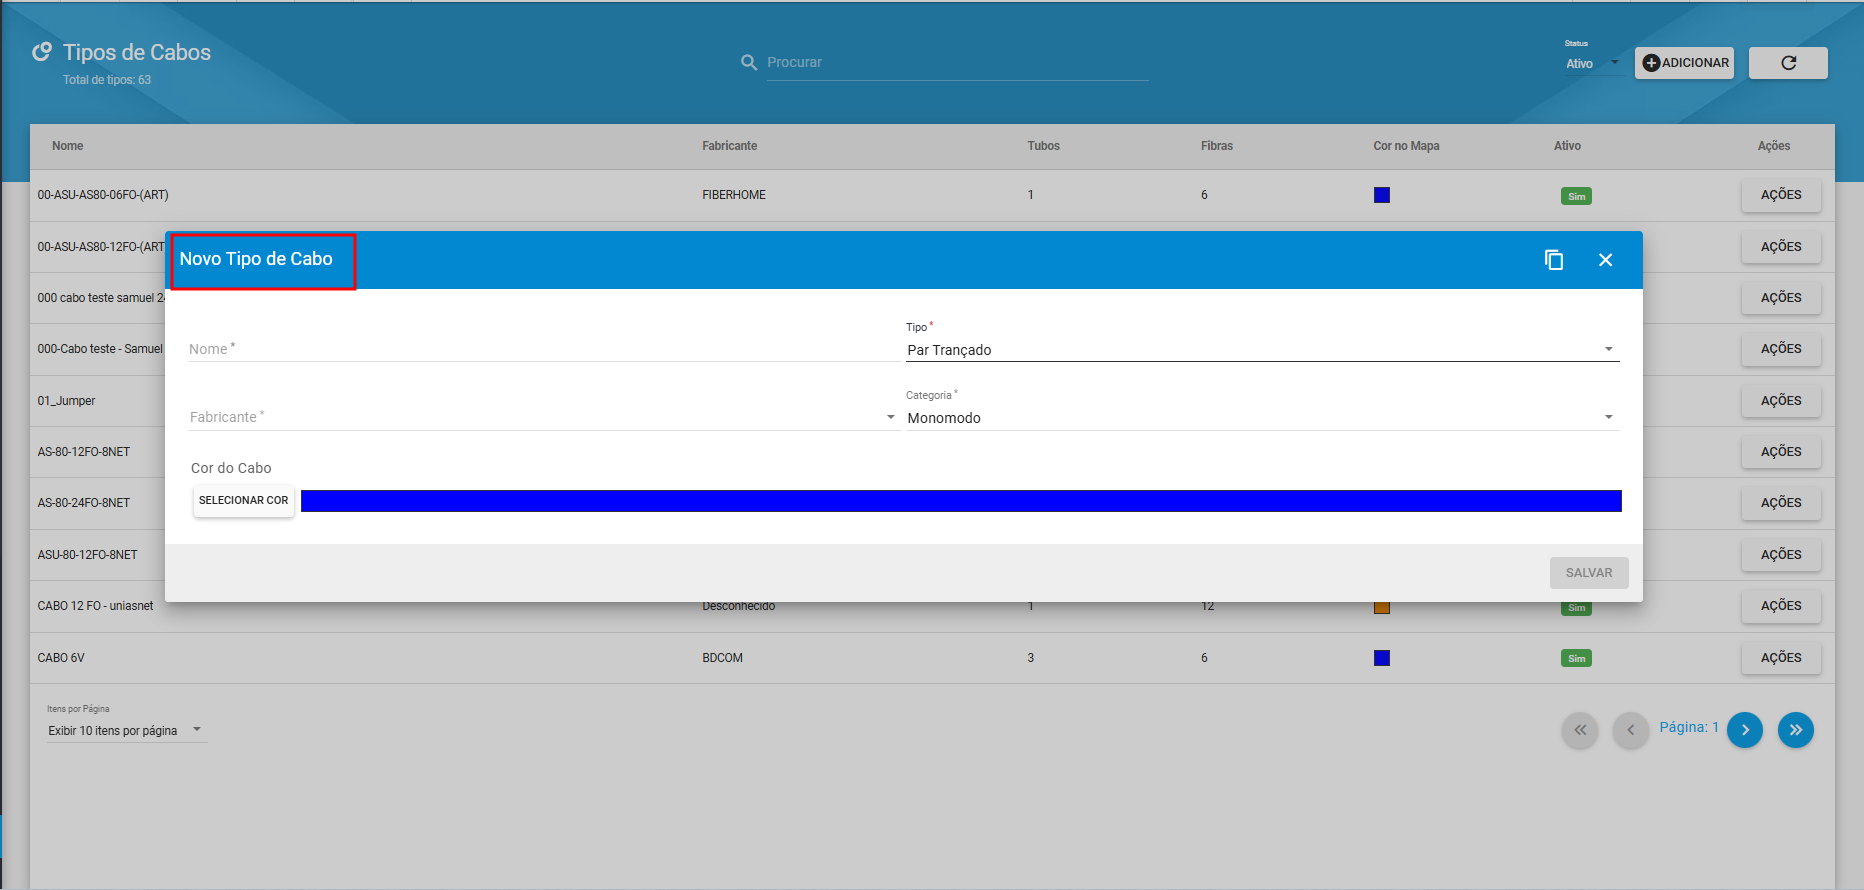Click the Total de tipos: 63 text

[107, 80]
